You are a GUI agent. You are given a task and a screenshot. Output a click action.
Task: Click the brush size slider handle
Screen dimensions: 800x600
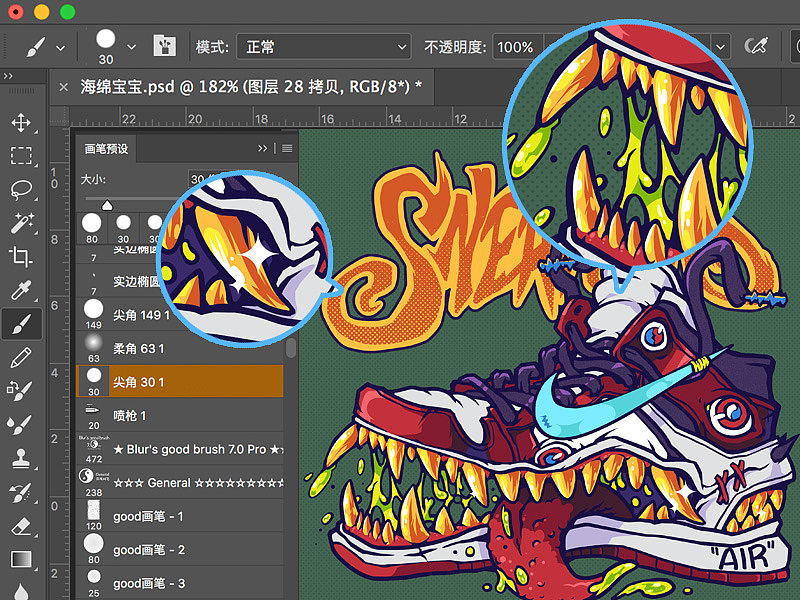[x=108, y=204]
